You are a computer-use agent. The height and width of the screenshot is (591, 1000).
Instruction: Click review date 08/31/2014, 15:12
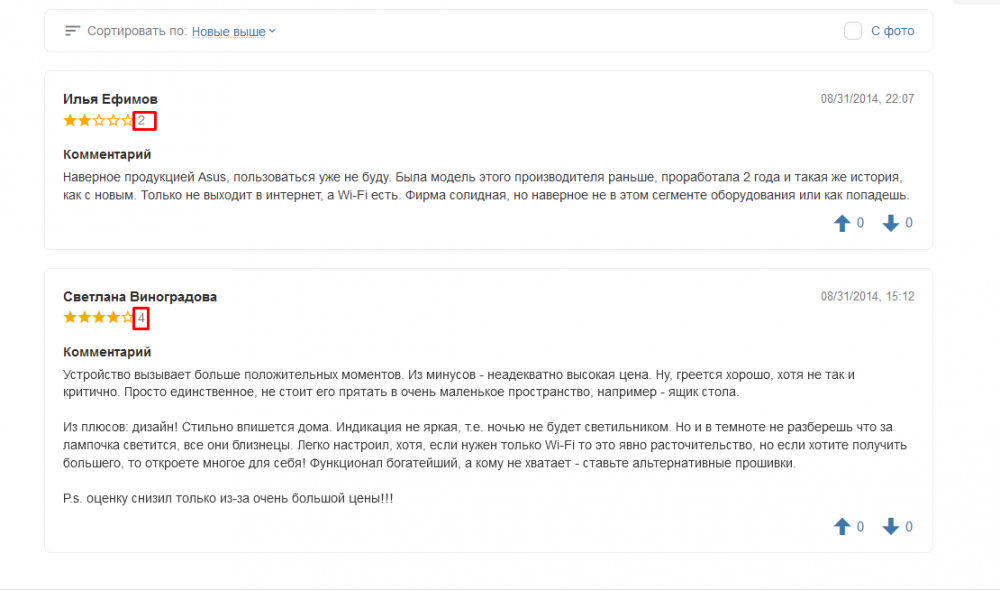pyautogui.click(x=867, y=297)
